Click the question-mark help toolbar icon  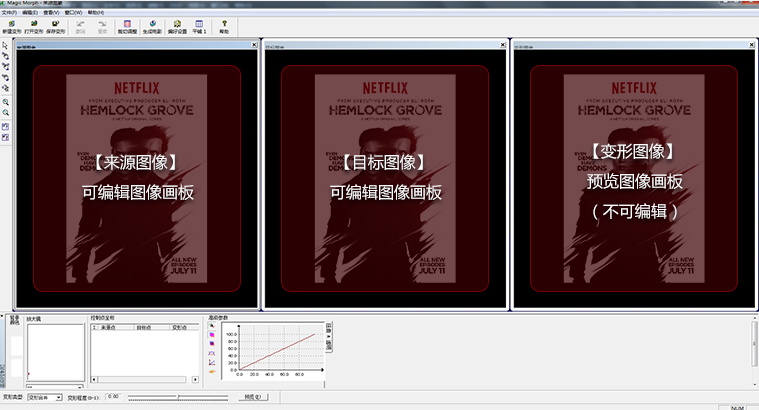(x=224, y=27)
